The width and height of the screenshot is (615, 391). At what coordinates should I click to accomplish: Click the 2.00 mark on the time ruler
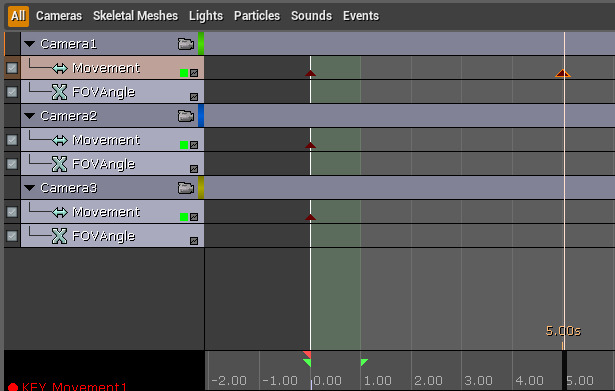coord(428,380)
